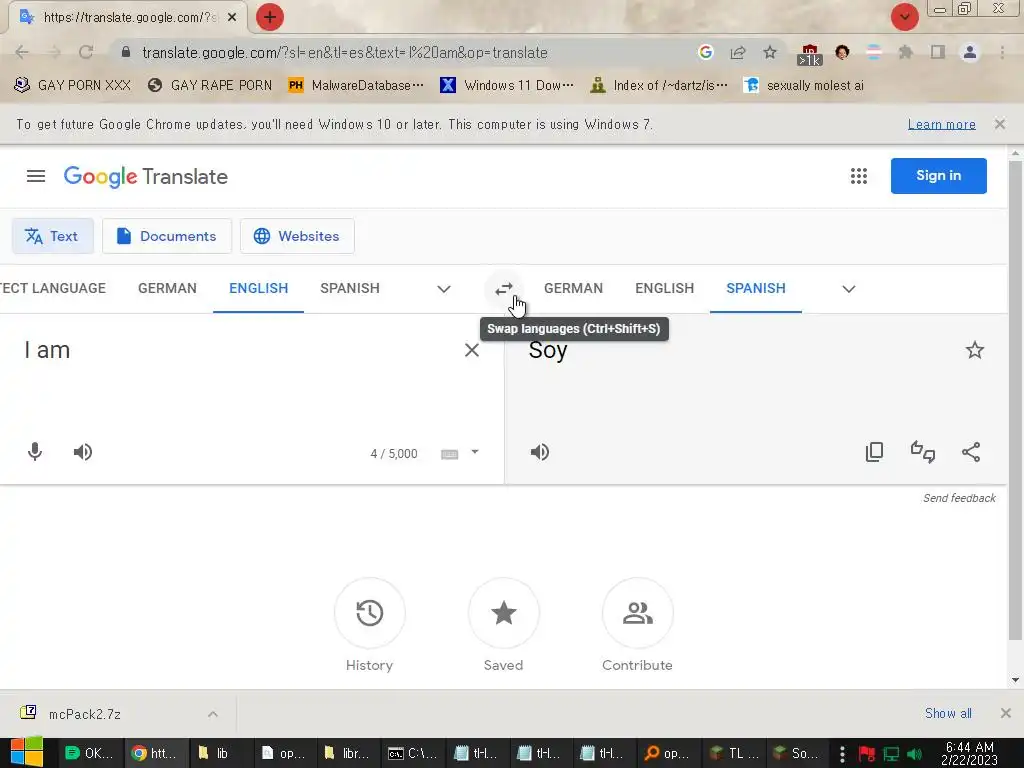This screenshot has height=768, width=1024.
Task: Open the History panel
Action: (370, 613)
